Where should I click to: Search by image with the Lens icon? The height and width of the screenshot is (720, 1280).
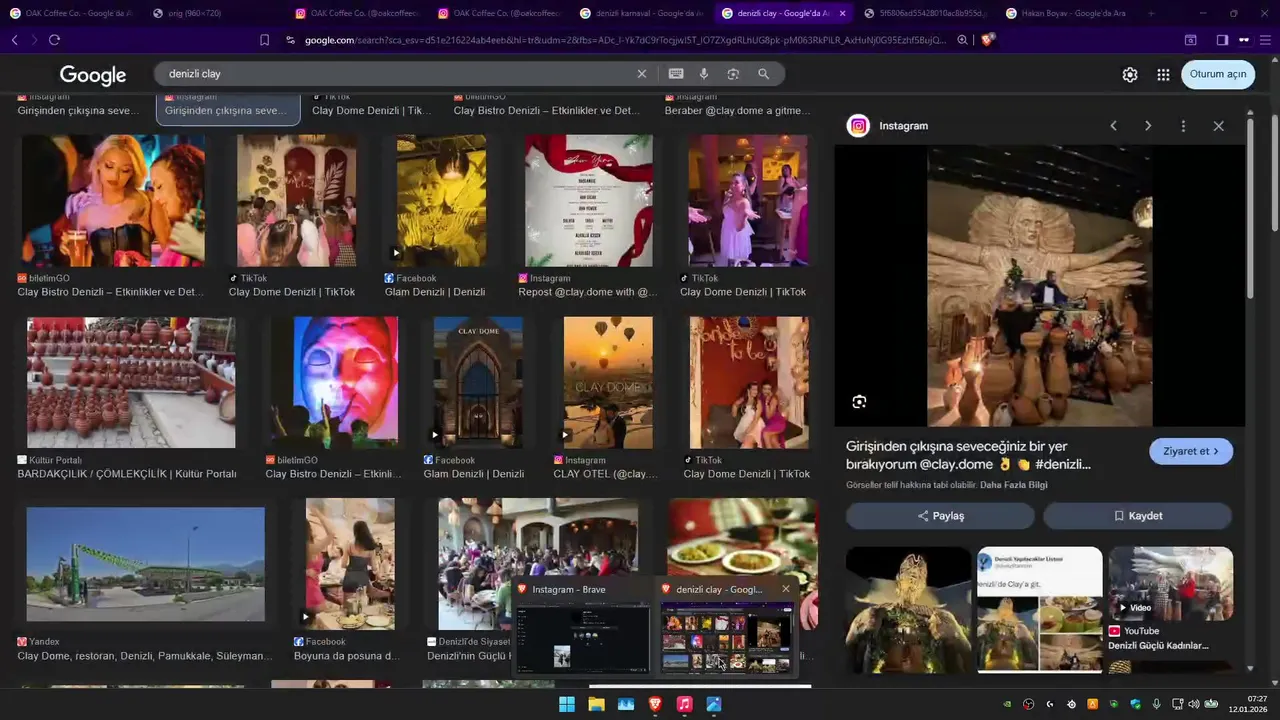733,74
